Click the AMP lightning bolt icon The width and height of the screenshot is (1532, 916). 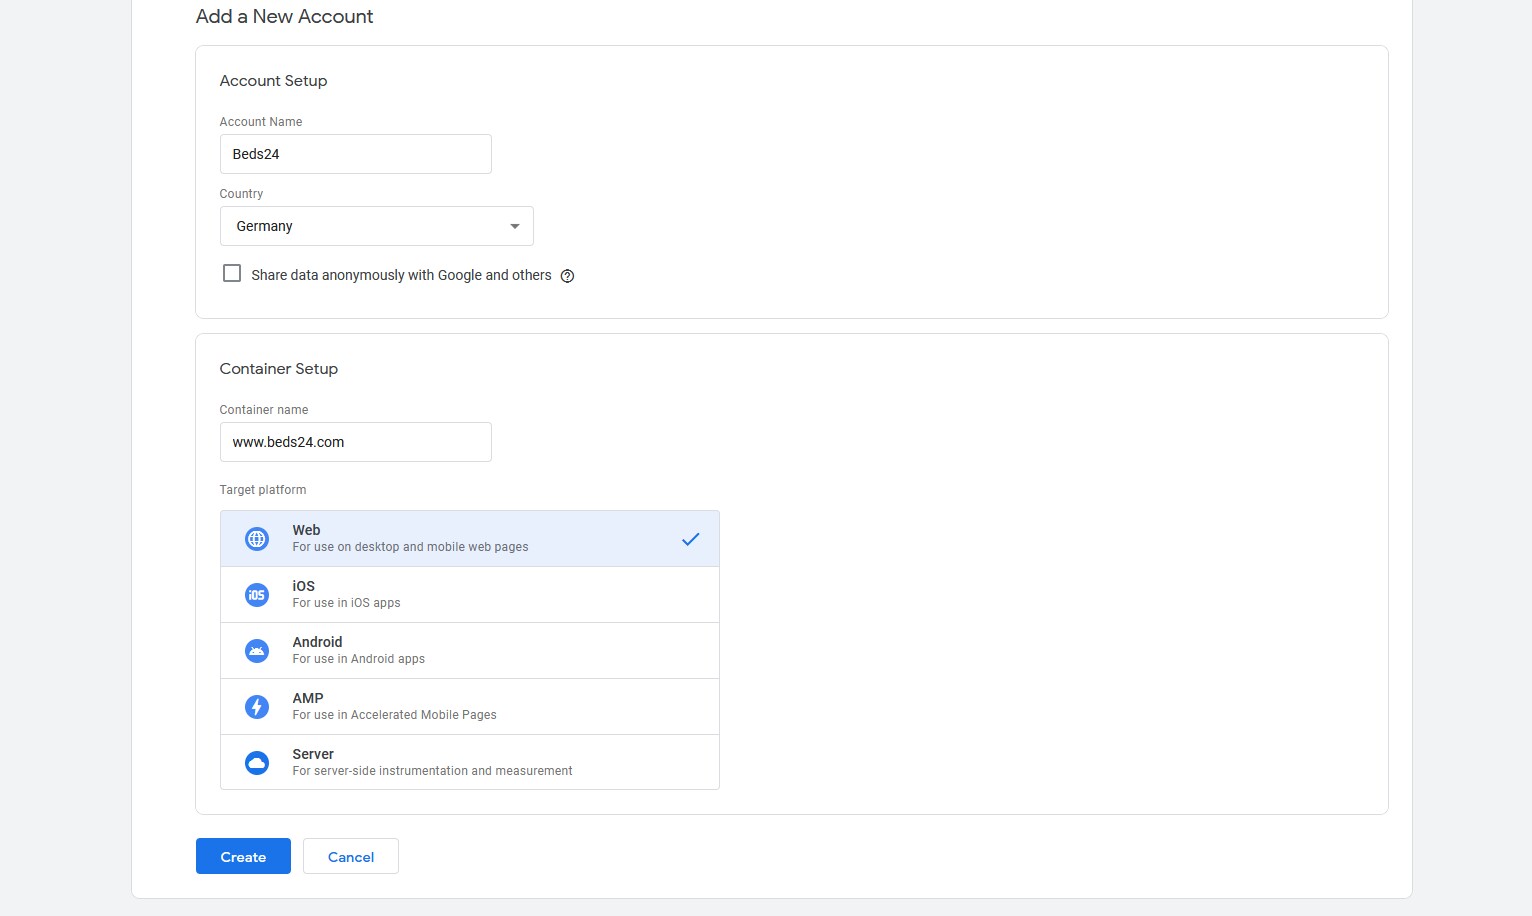click(257, 707)
